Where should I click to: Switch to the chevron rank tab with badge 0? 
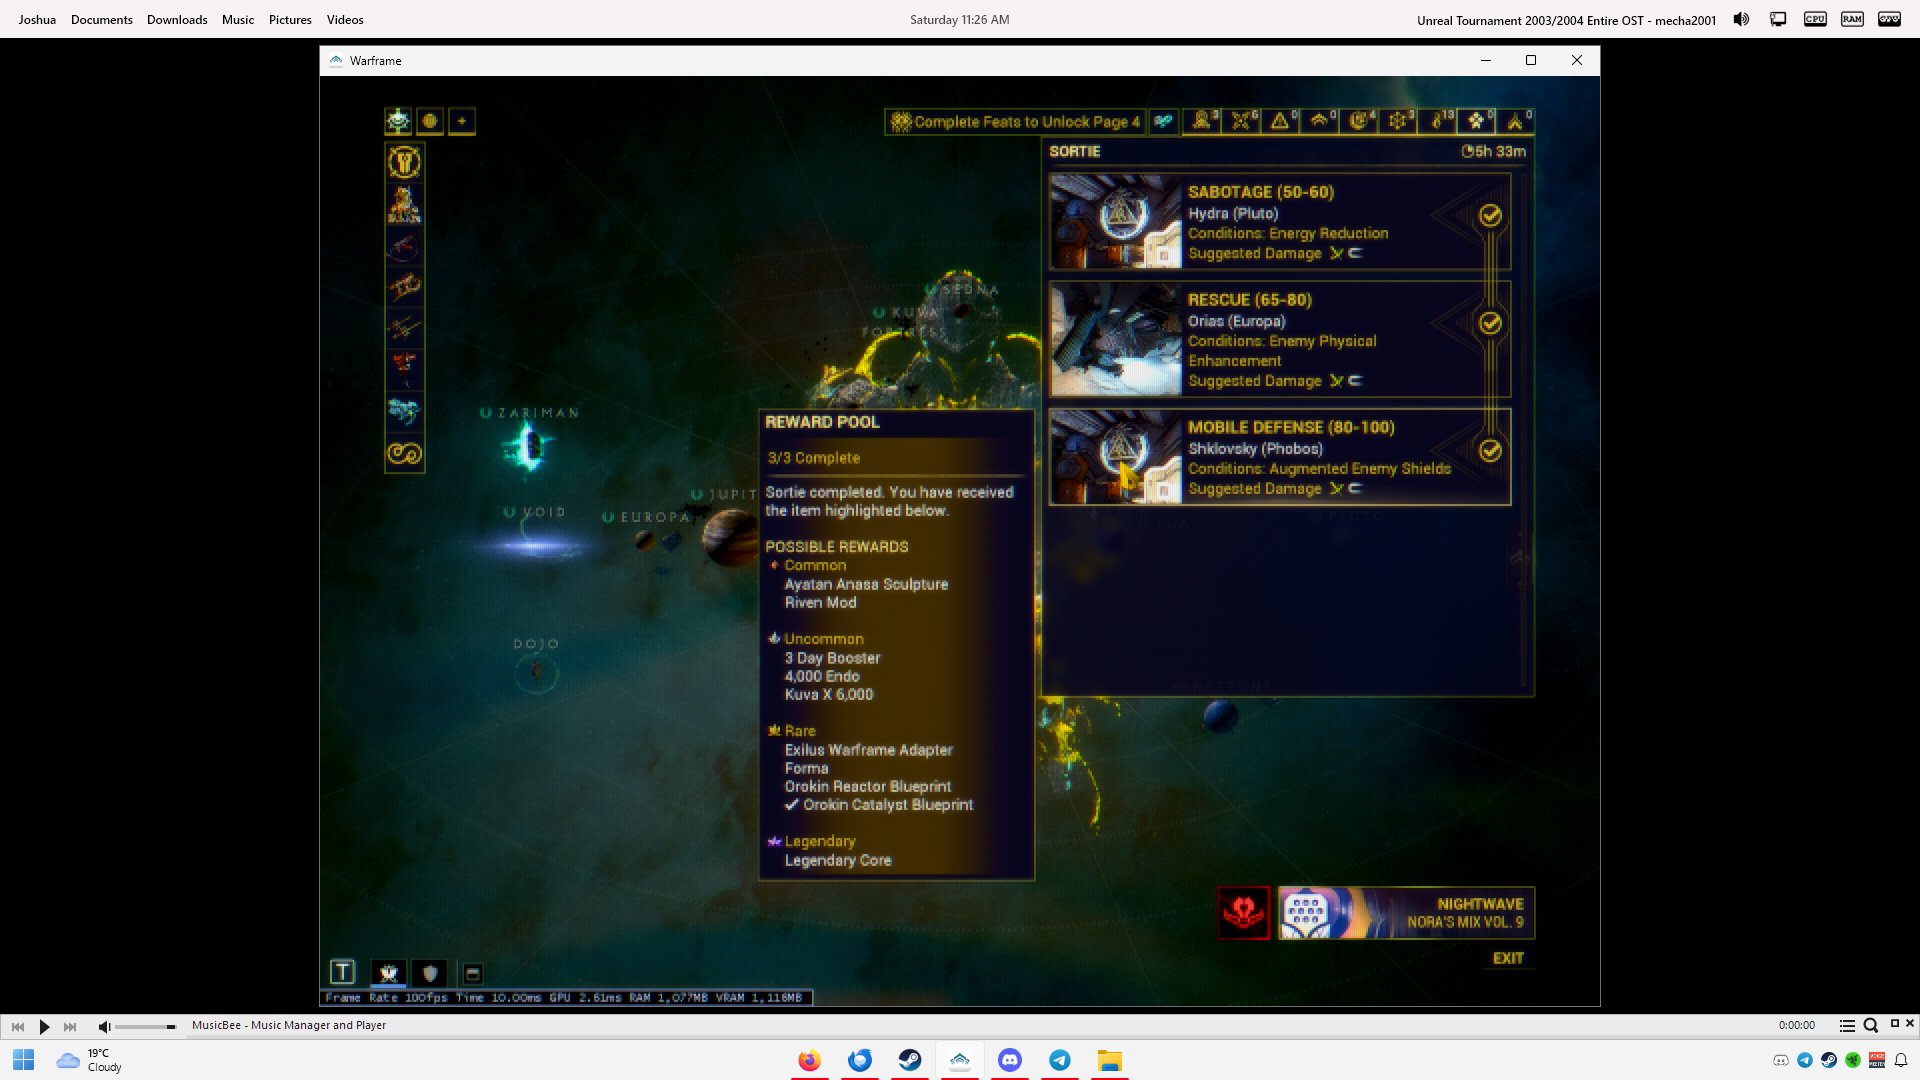1320,121
